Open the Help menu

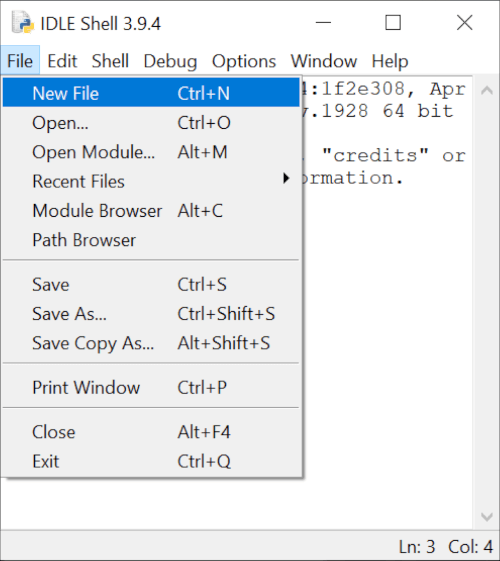(x=390, y=61)
